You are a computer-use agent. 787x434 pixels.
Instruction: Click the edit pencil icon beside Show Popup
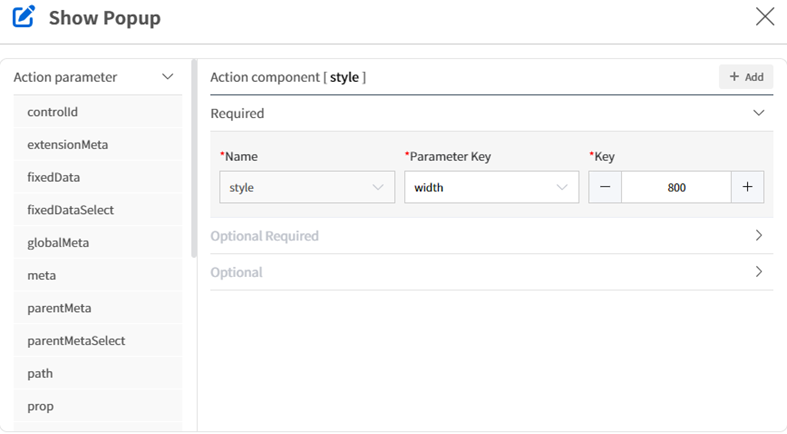24,17
